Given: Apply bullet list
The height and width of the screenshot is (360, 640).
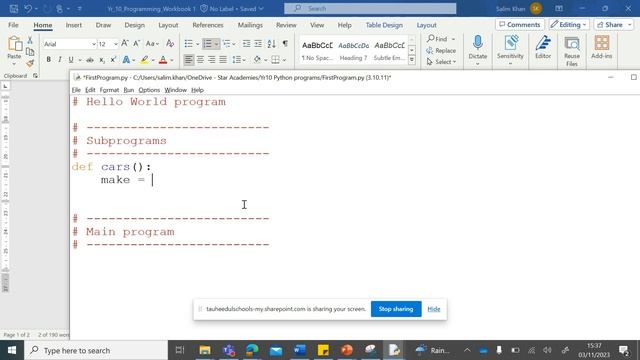Looking at the screenshot, I should point(189,44).
